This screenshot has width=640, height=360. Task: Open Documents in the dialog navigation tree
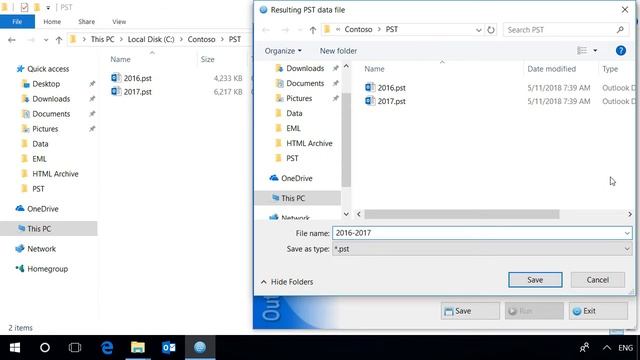[305, 83]
